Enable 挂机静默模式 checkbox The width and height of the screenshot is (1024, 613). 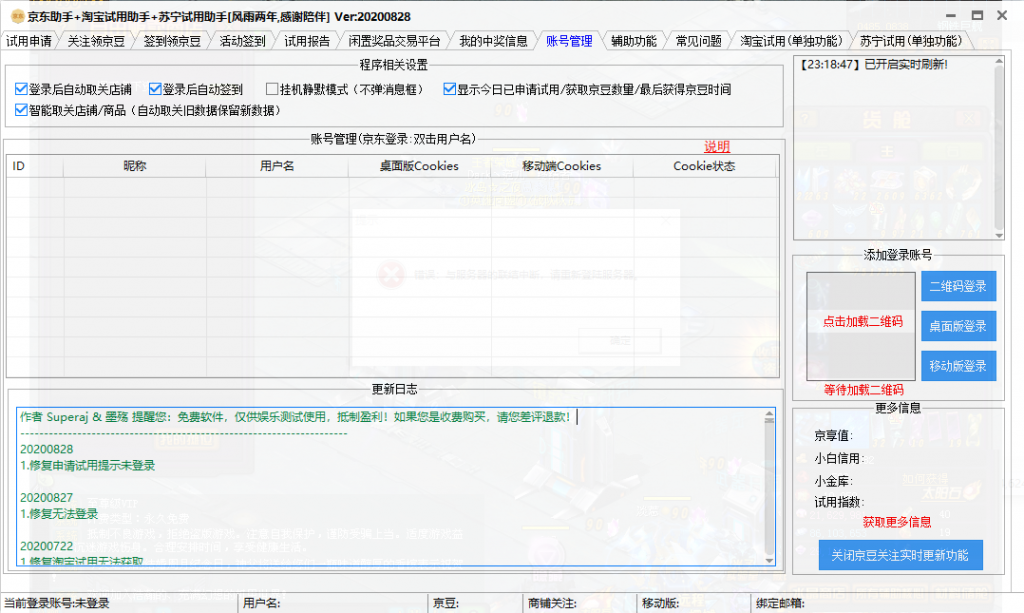pos(272,89)
